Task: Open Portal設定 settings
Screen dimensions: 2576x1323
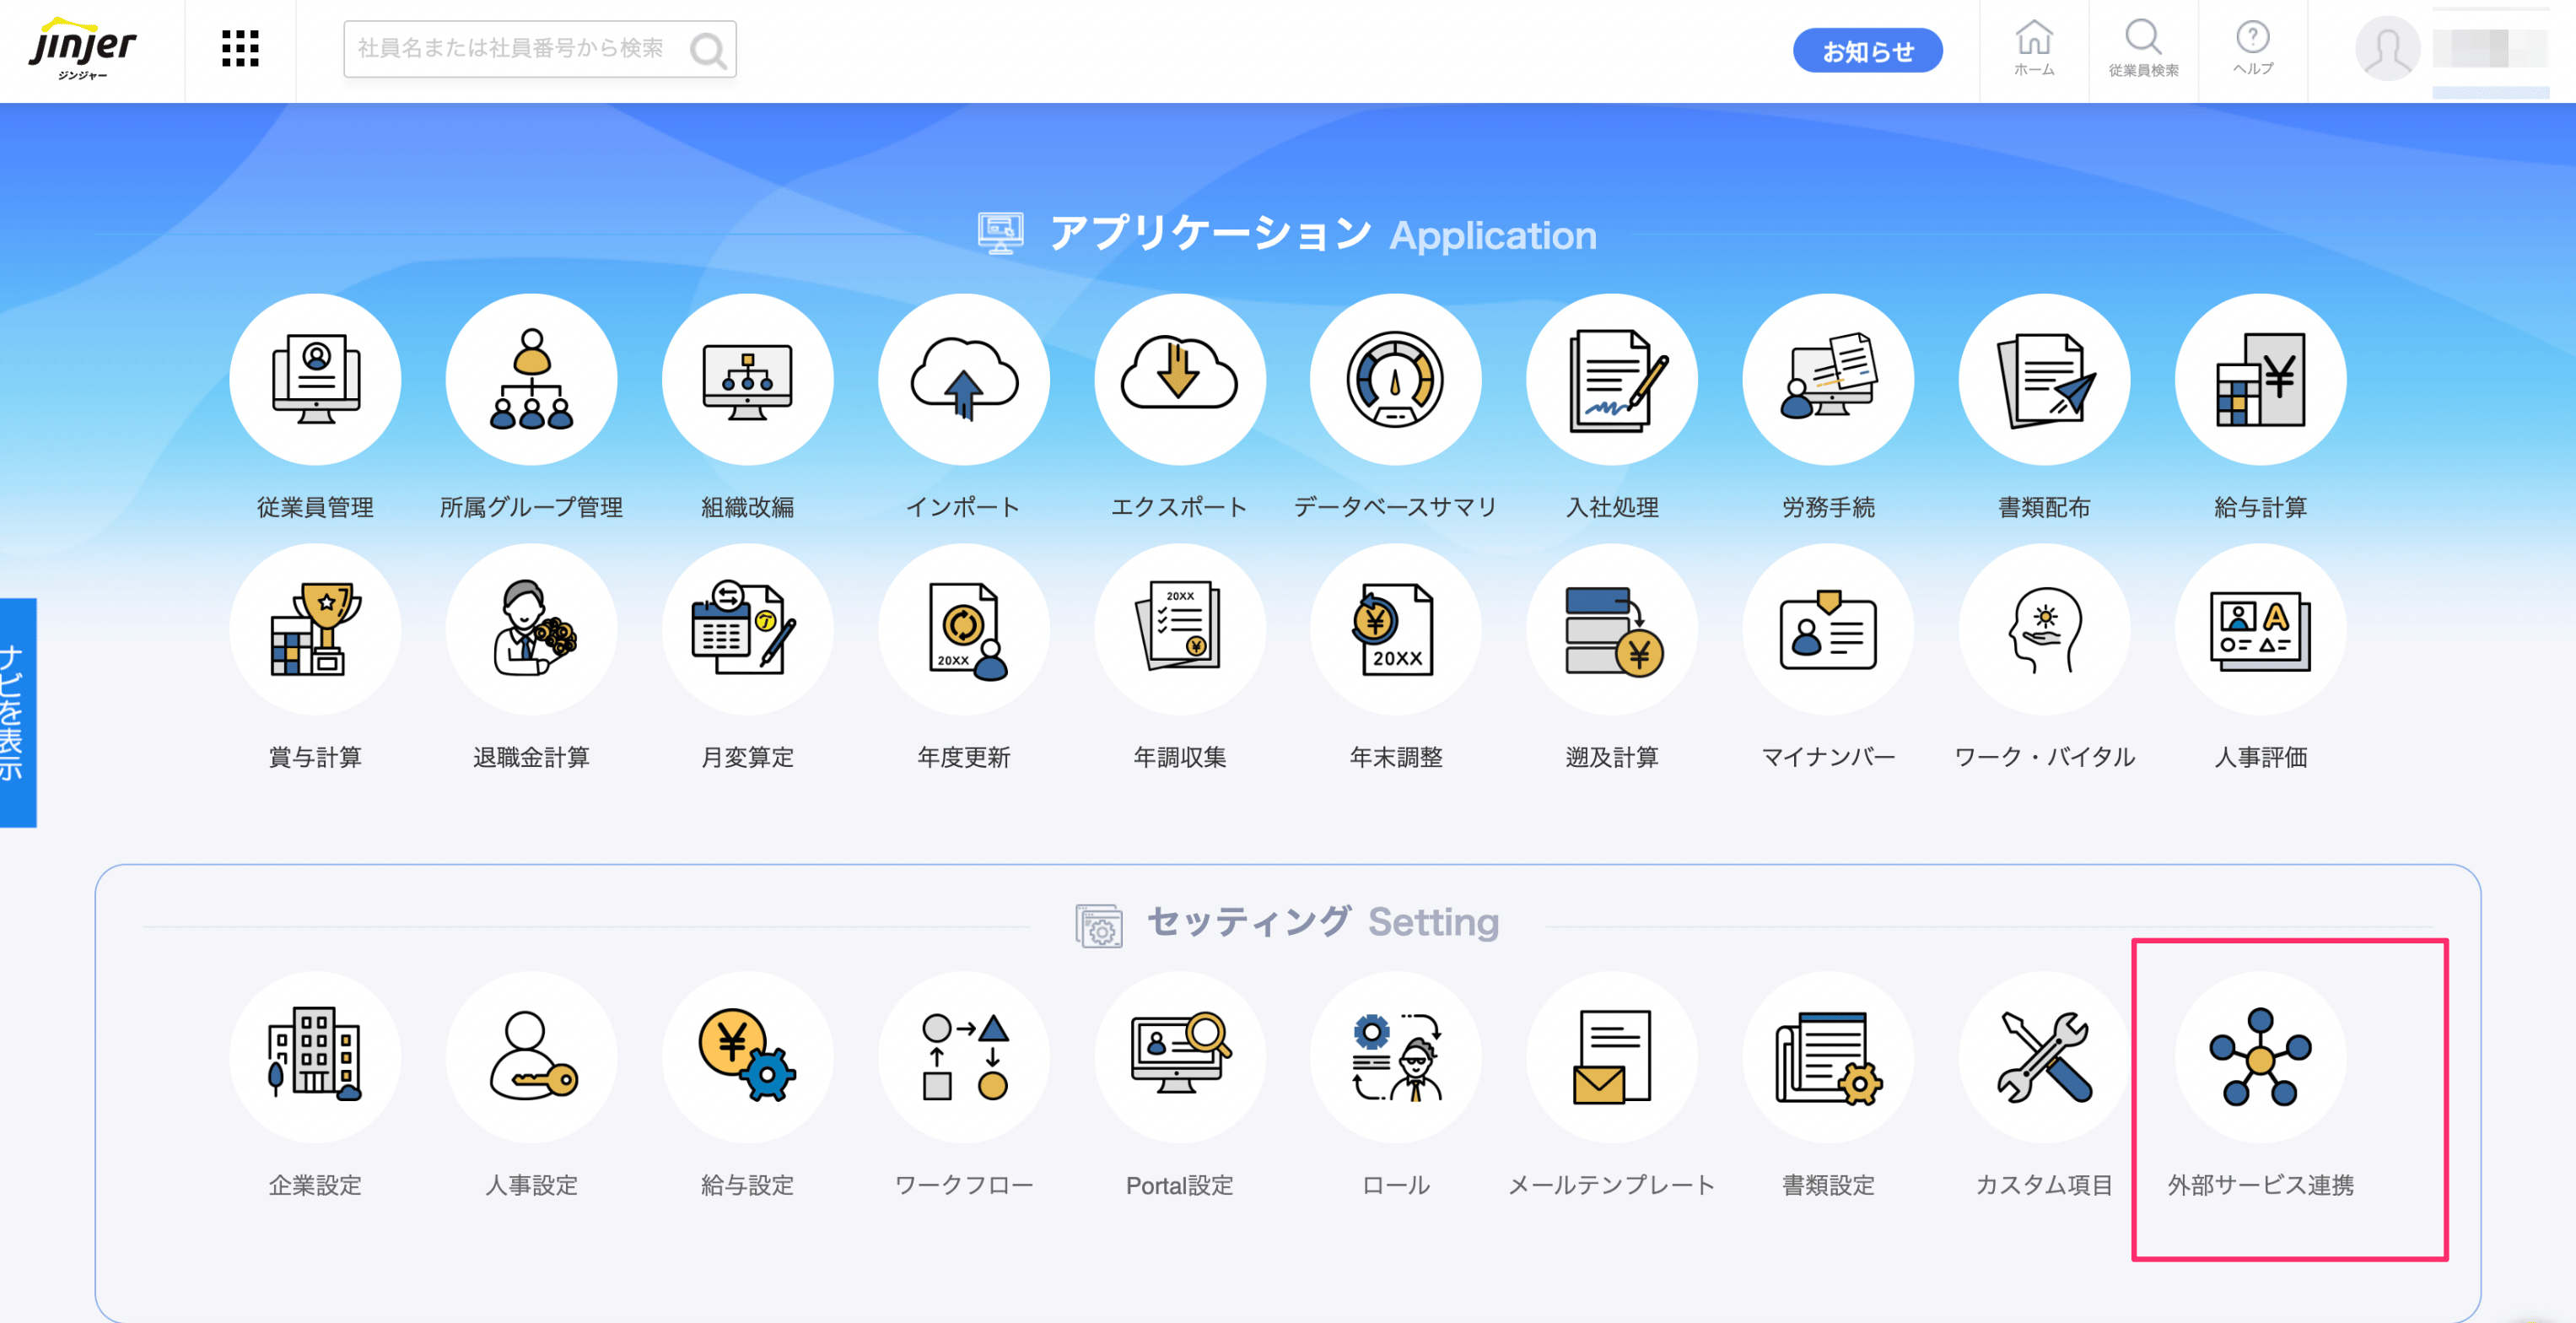Action: (1179, 1057)
